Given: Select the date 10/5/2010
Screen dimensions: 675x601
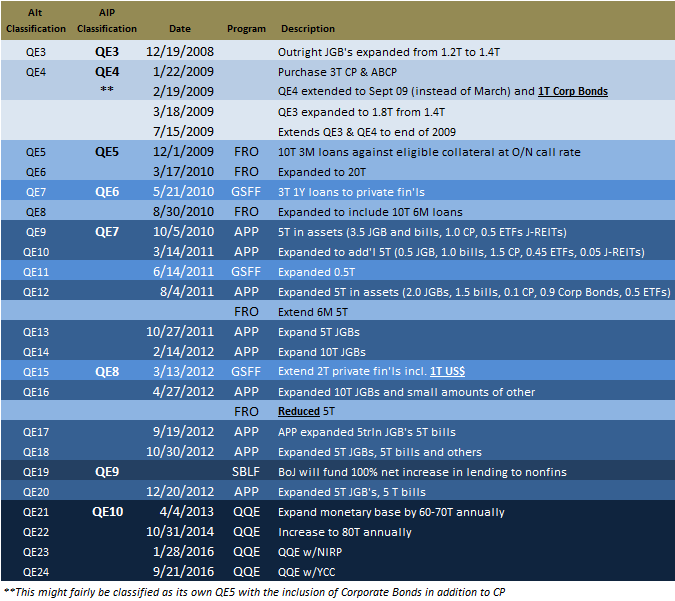Looking at the screenshot, I should 183,232.
